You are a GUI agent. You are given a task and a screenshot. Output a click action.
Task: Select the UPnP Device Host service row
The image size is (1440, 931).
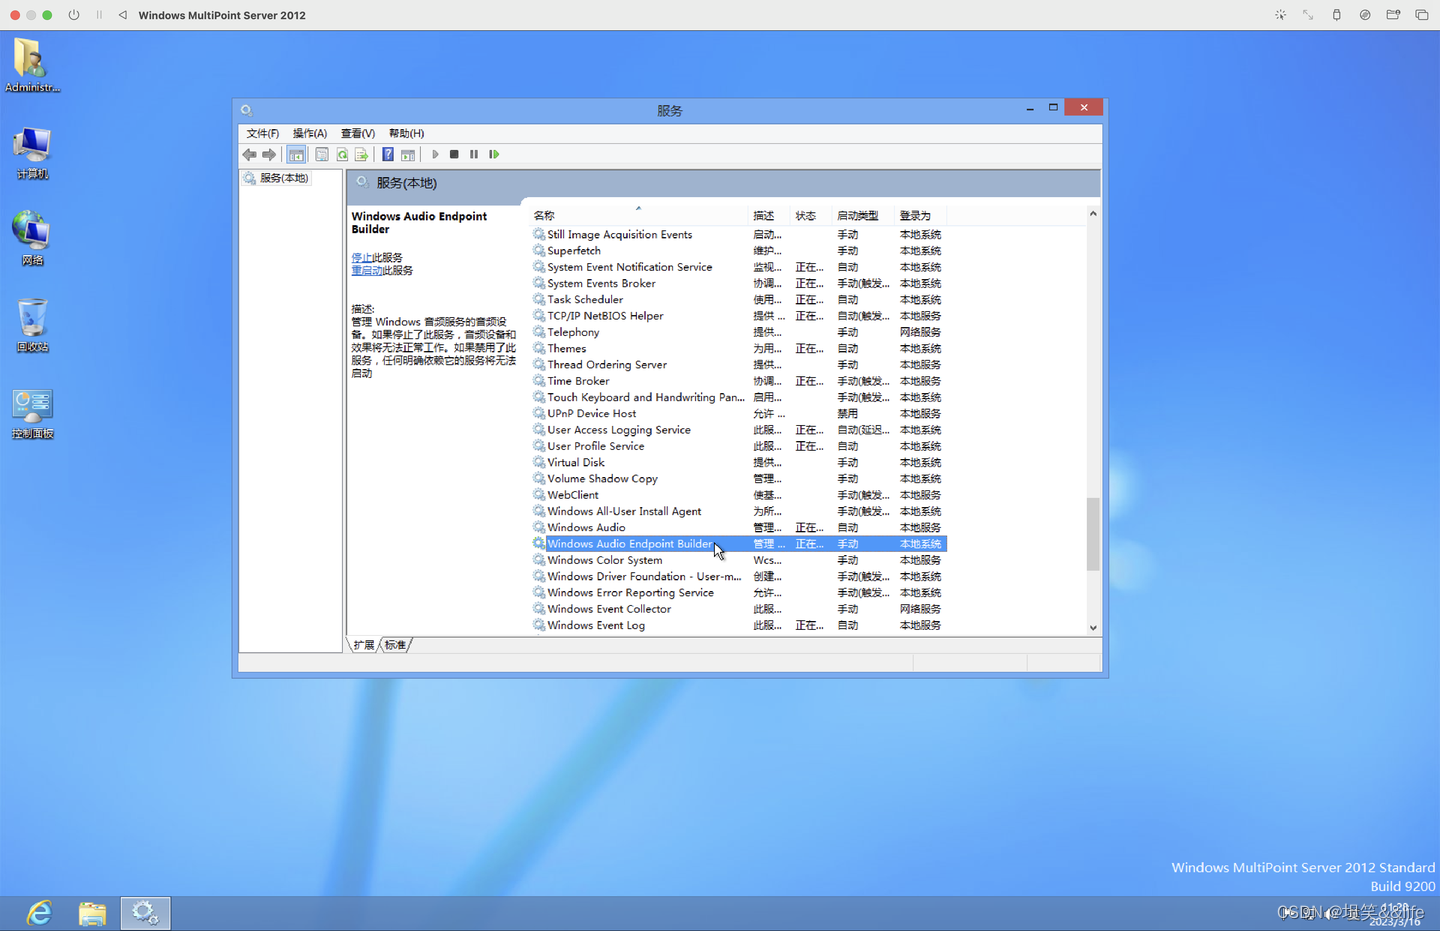point(739,414)
